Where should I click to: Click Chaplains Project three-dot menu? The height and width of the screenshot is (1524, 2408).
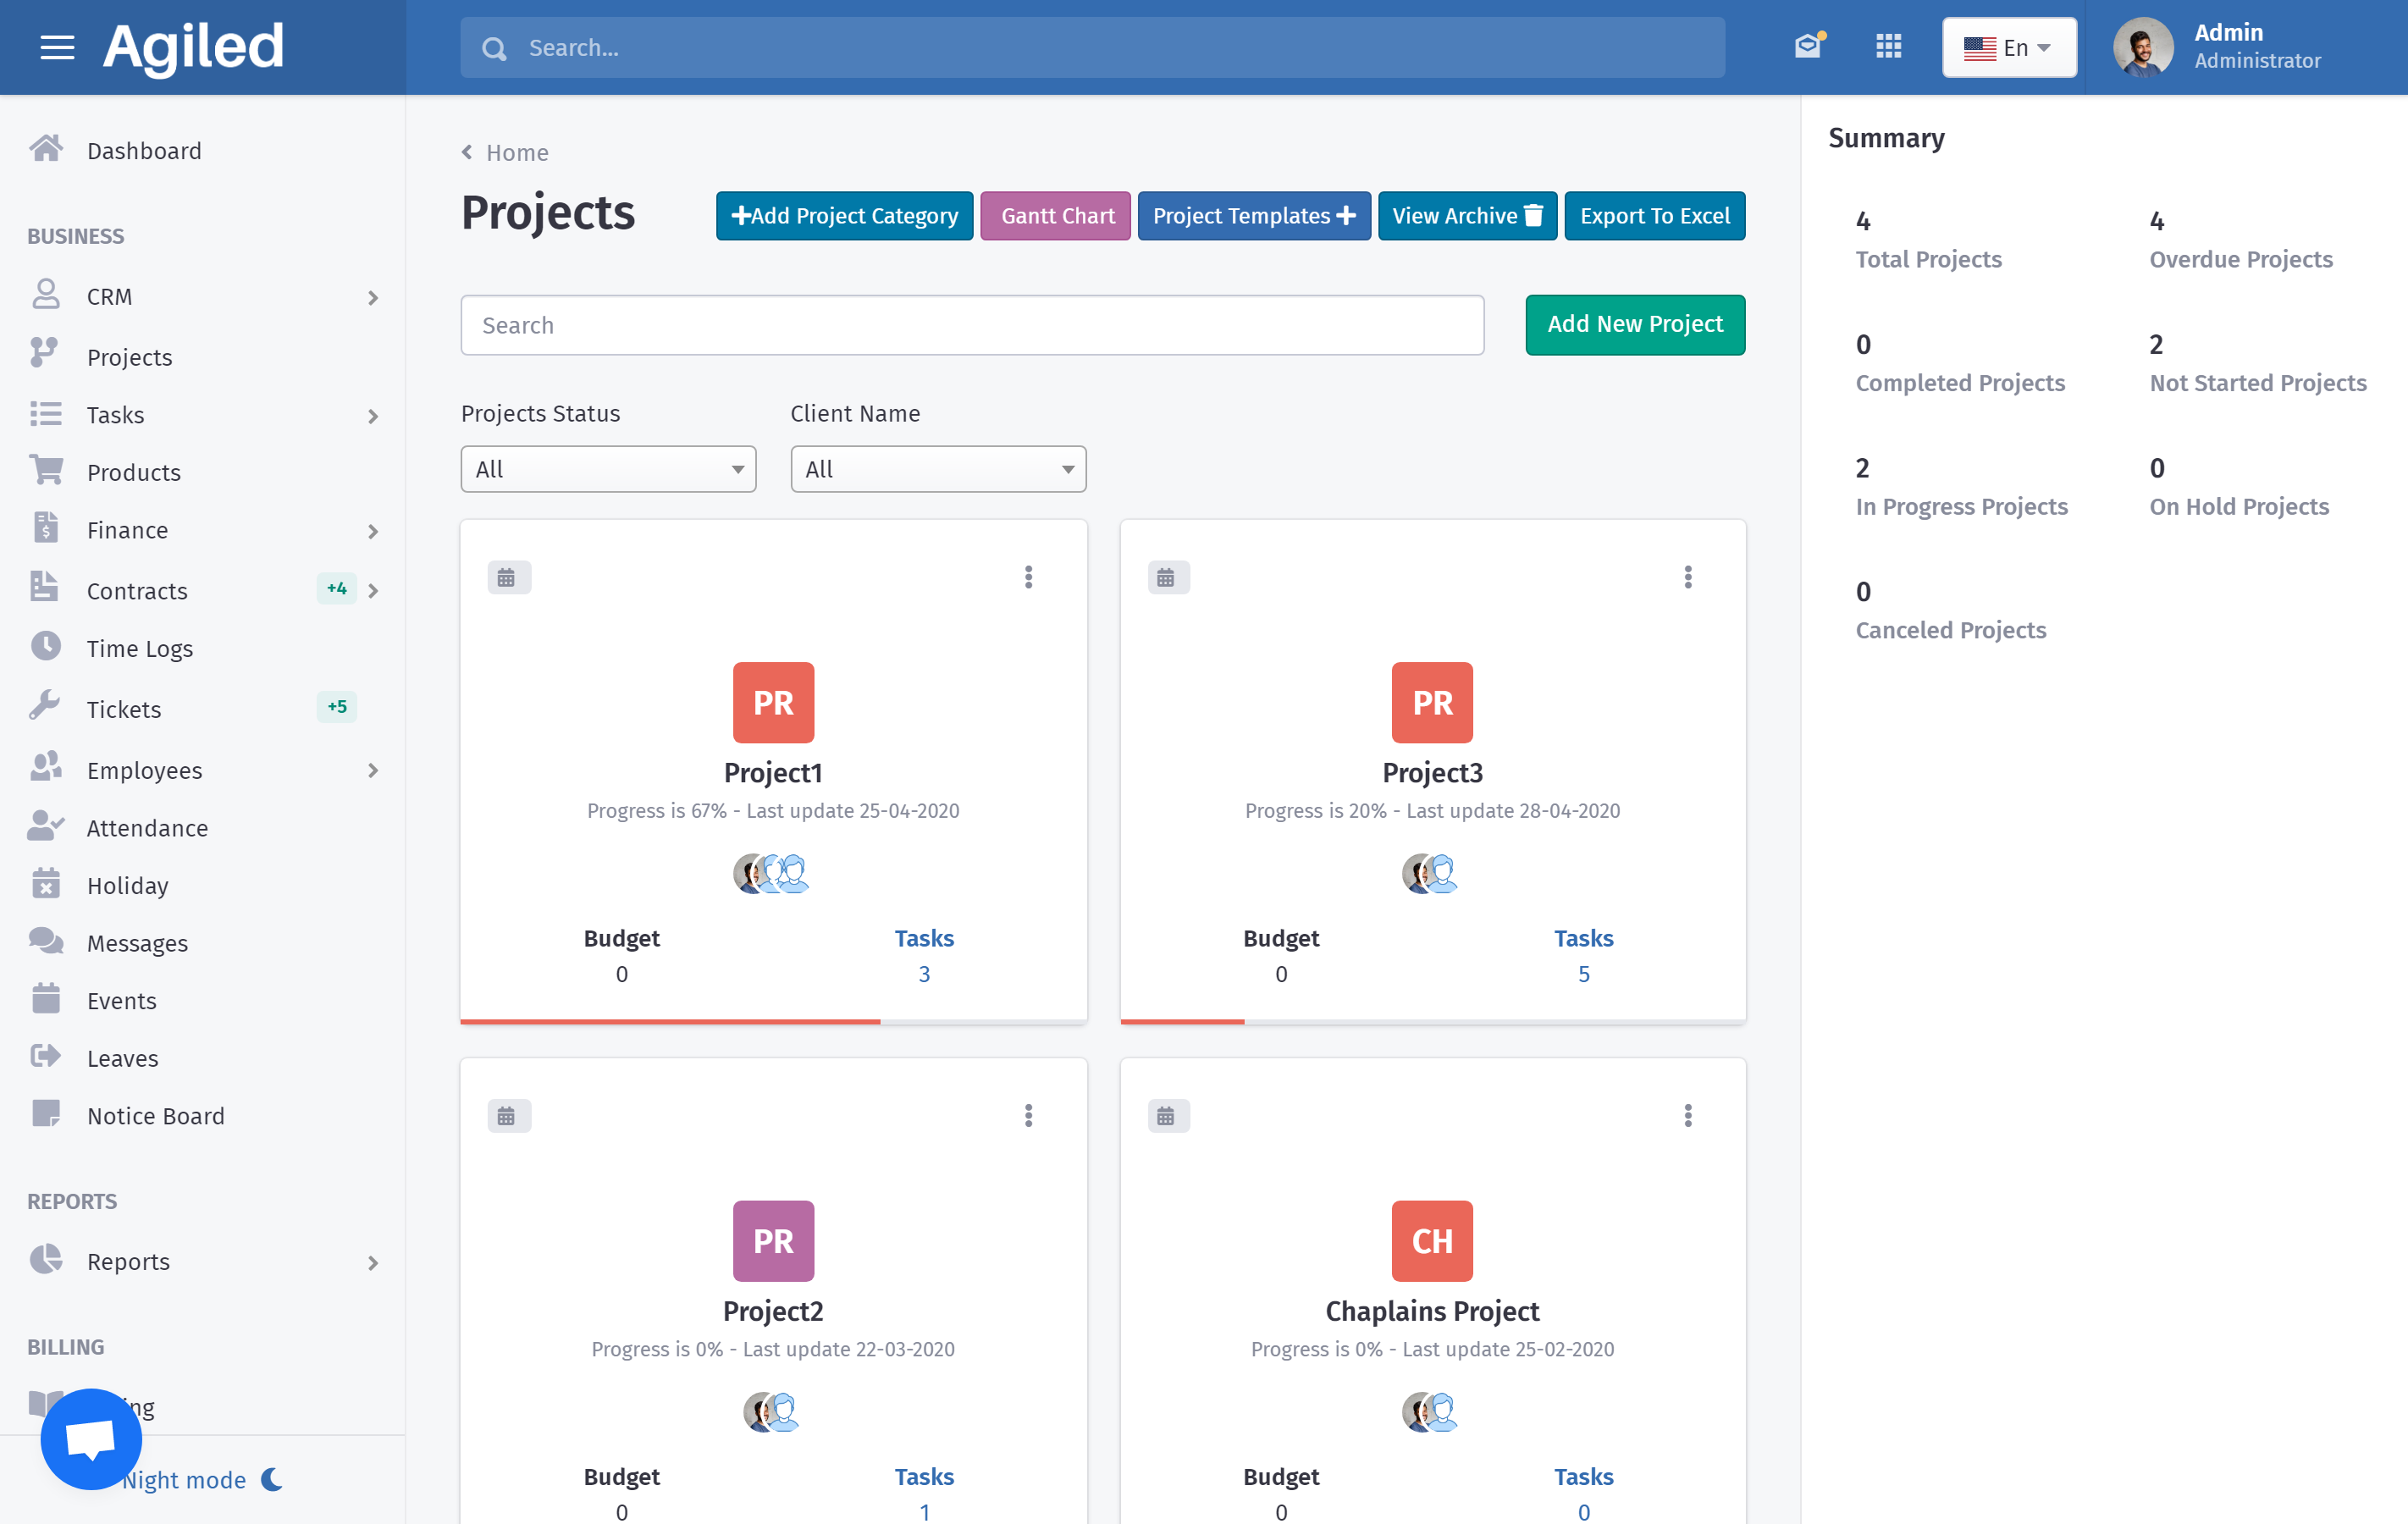coord(1687,1115)
